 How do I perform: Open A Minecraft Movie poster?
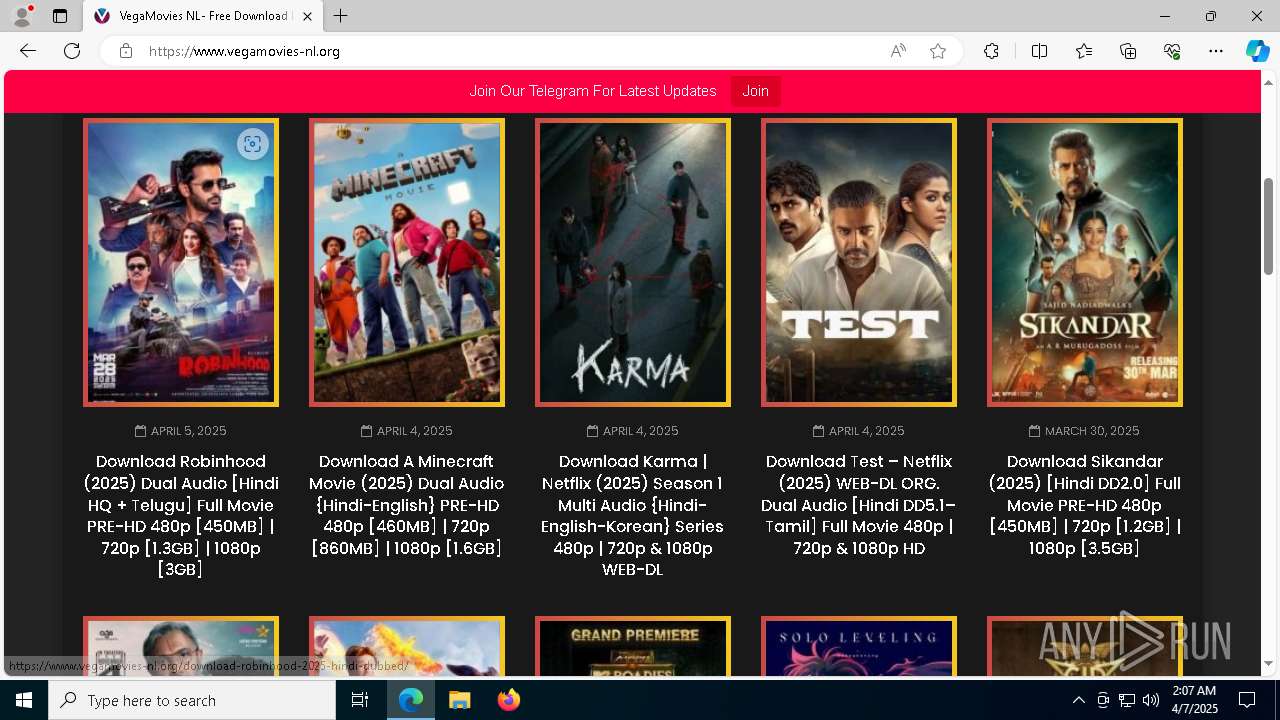point(407,262)
